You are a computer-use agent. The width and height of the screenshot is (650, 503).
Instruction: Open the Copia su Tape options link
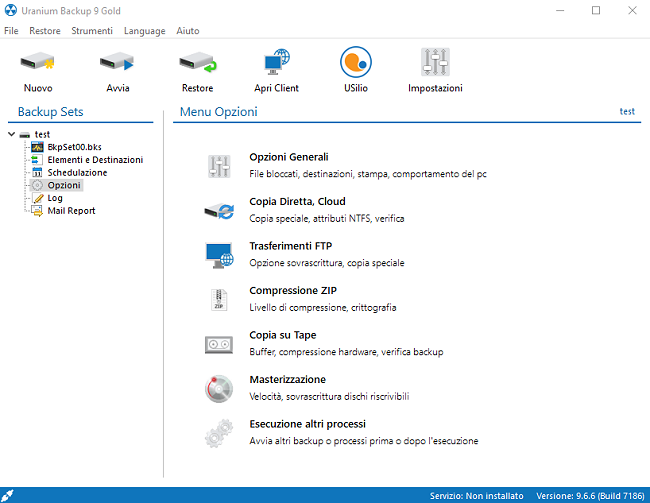pos(283,335)
